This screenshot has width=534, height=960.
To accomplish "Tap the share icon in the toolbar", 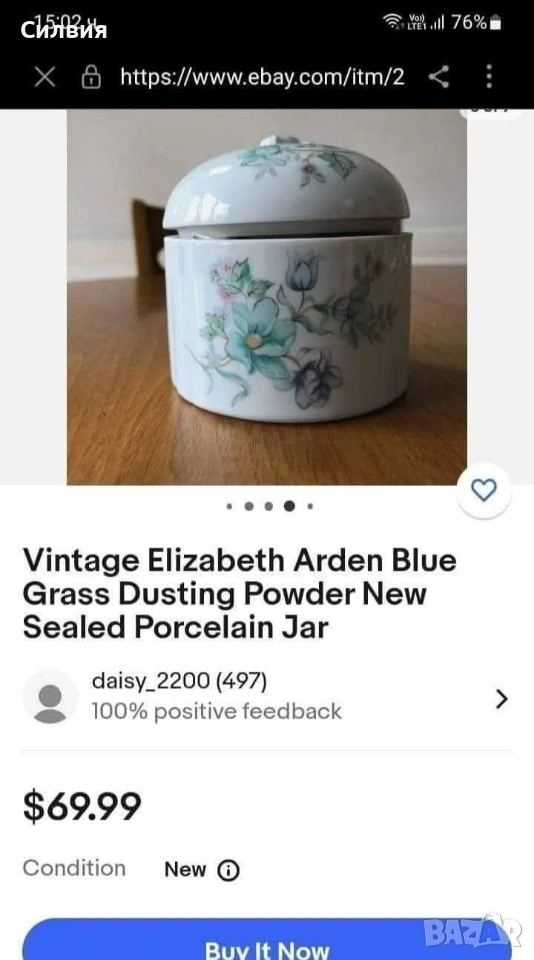I will [438, 77].
